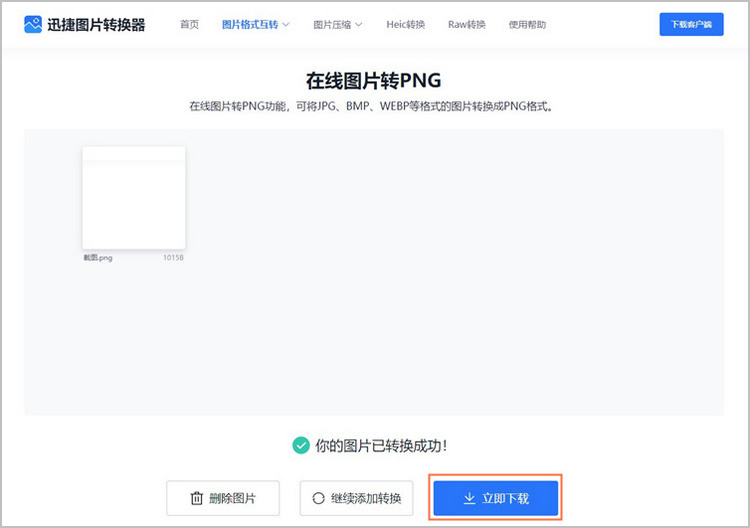Click the 删除图片 button

223,498
